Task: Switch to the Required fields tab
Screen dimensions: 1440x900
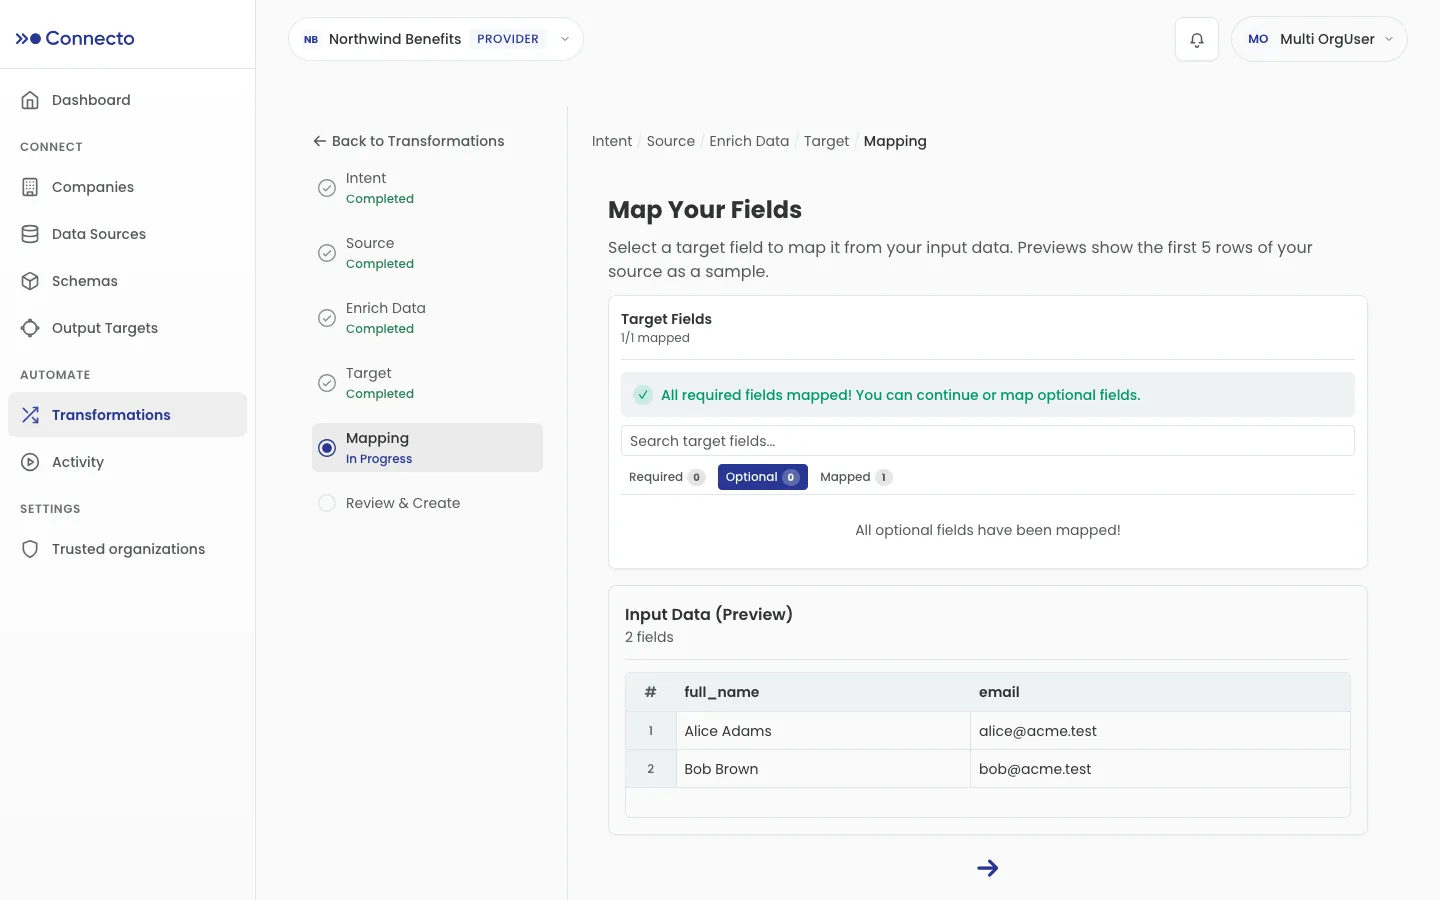Action: (x=666, y=477)
